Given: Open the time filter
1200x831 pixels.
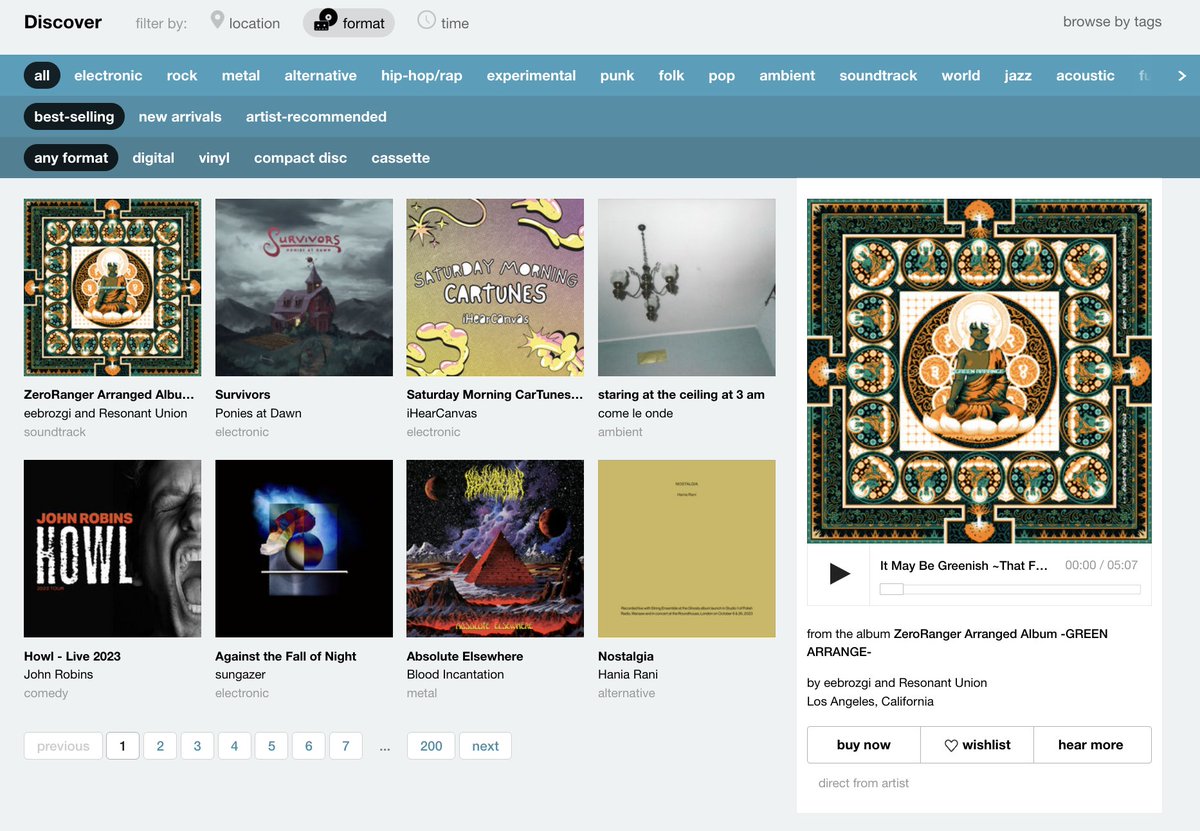Looking at the screenshot, I should pyautogui.click(x=443, y=22).
